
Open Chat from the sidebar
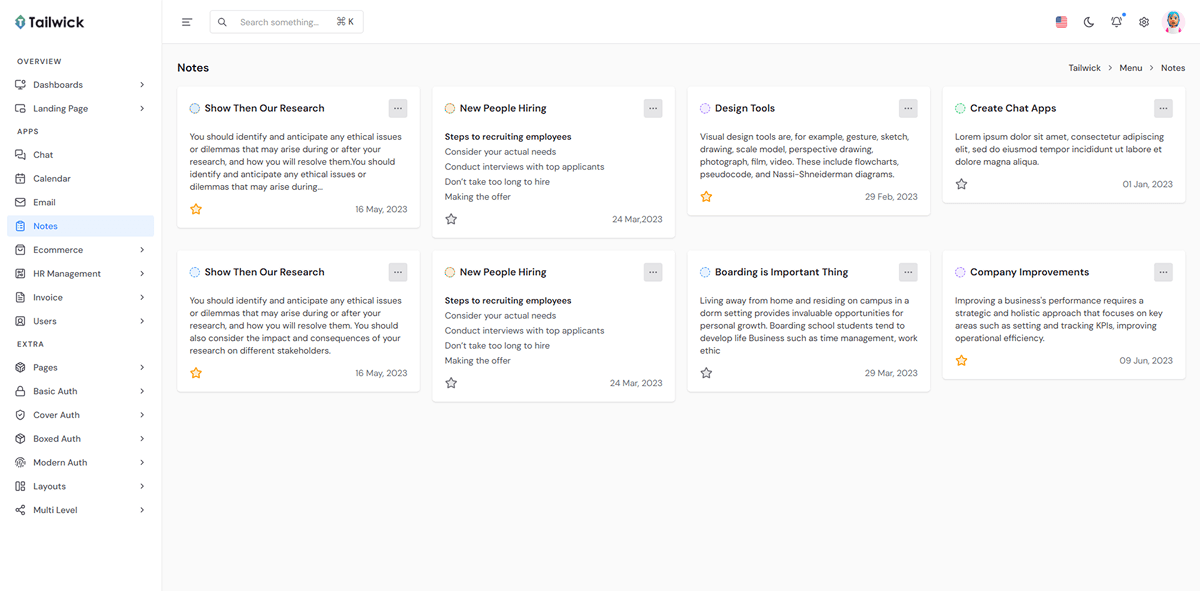pos(43,155)
